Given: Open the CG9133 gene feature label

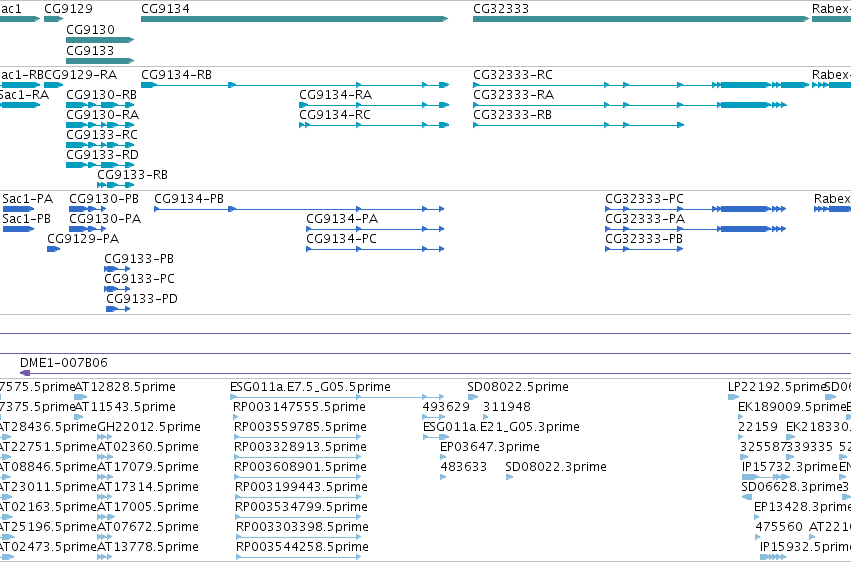Looking at the screenshot, I should click(x=90, y=50).
